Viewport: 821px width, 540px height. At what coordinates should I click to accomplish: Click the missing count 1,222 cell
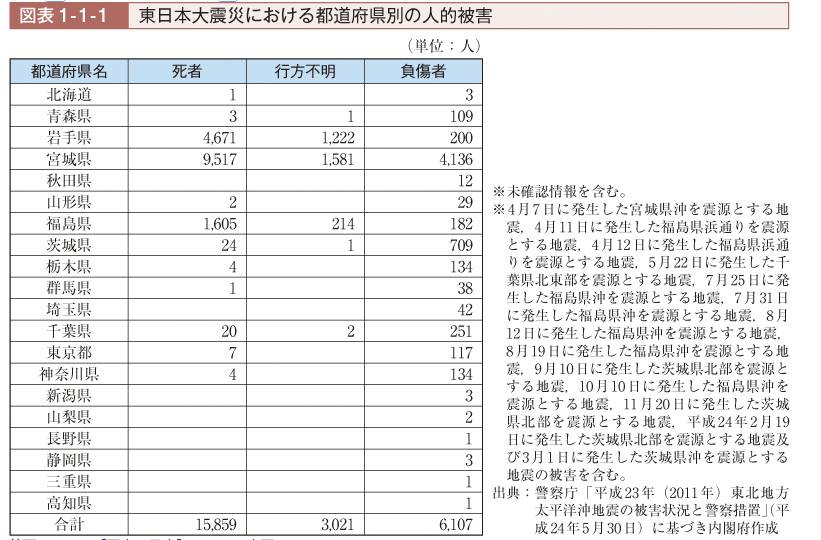pyautogui.click(x=334, y=137)
